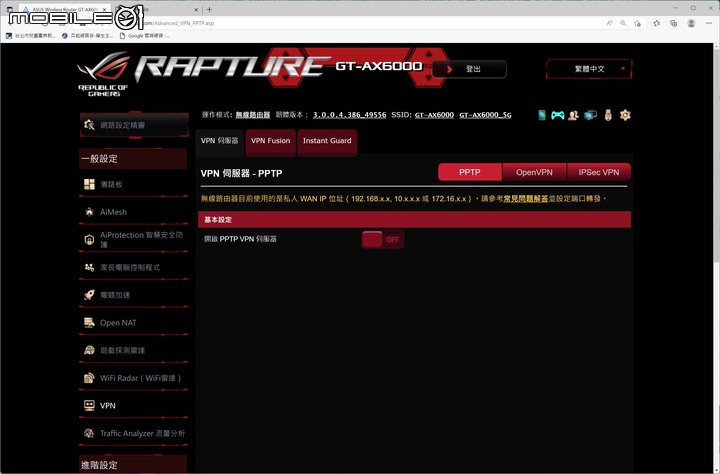This screenshot has width=720, height=474.
Task: Switch to the VPN 伺服器 tab
Action: (x=219, y=141)
